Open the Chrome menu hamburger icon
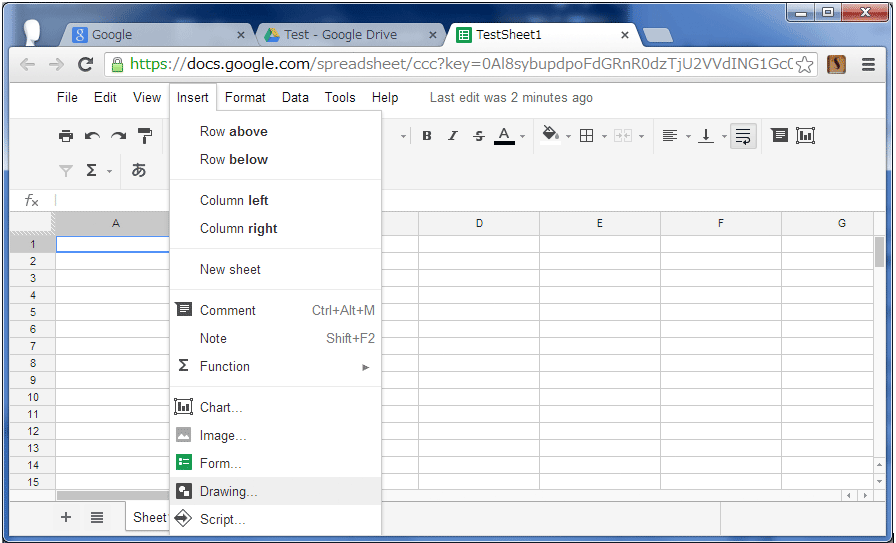 coord(869,65)
